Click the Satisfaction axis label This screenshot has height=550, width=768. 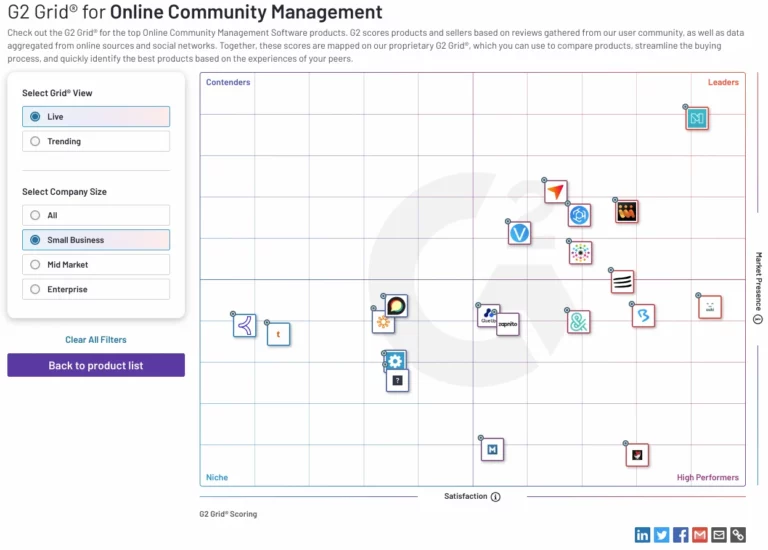[x=465, y=496]
